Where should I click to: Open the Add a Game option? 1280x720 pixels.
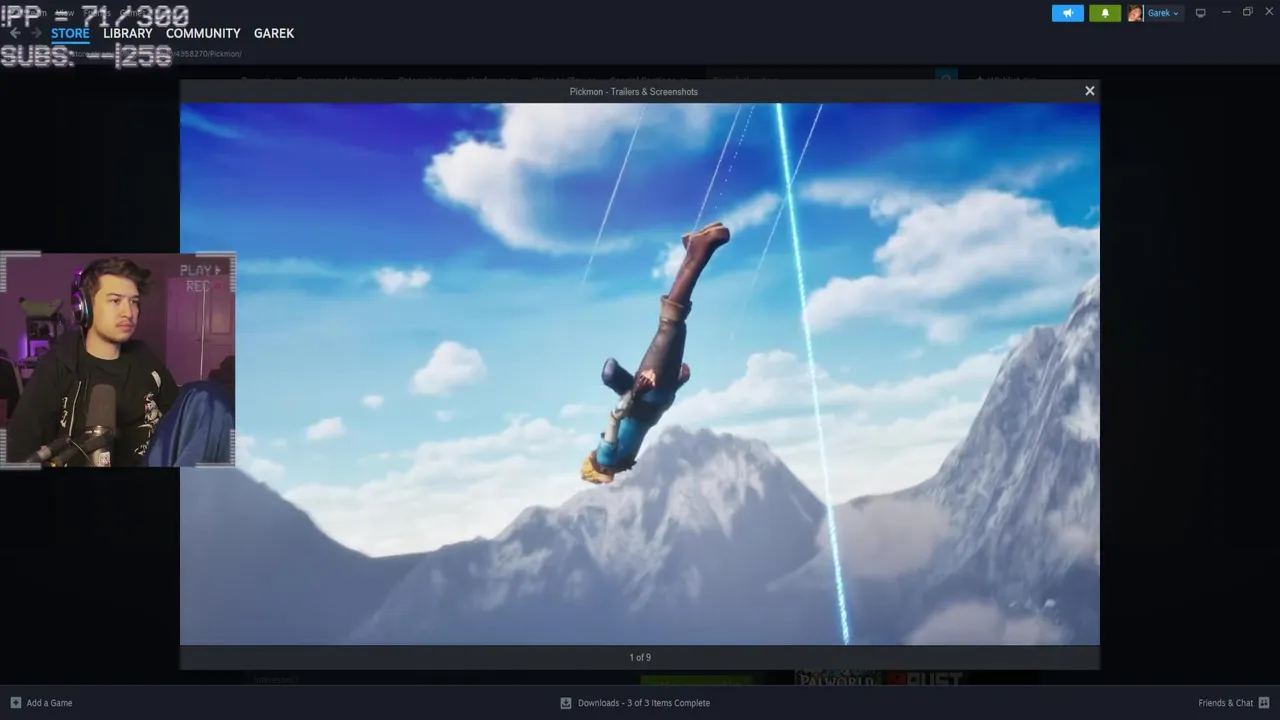49,703
